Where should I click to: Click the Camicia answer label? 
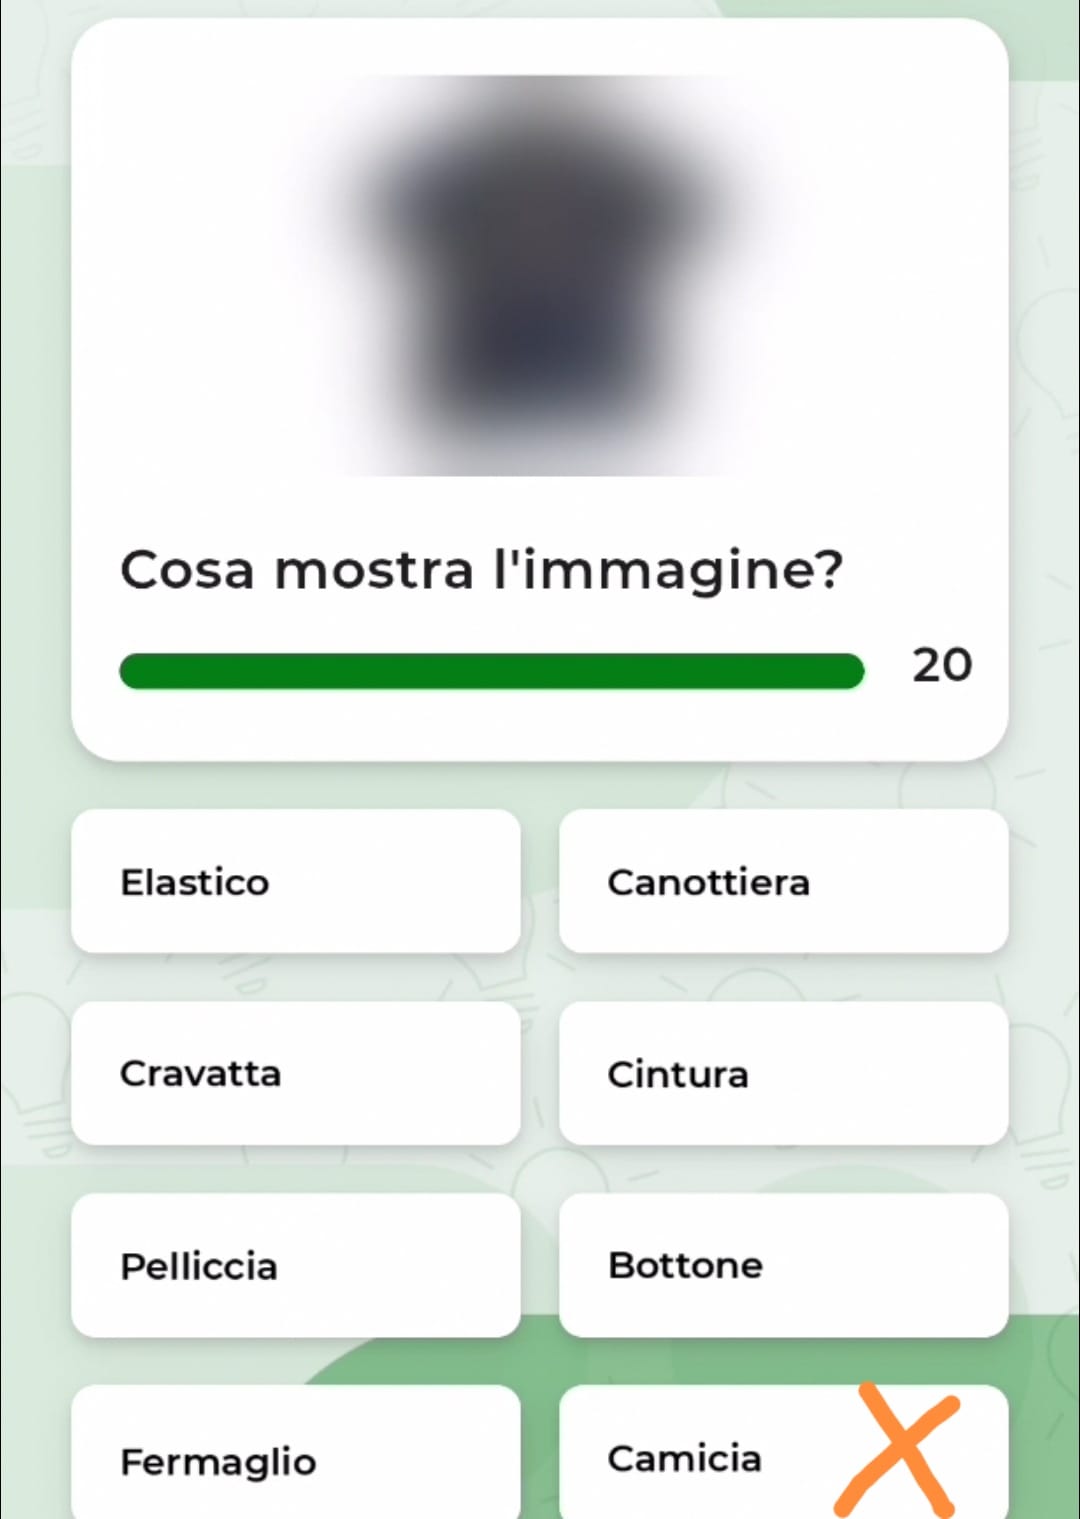click(684, 1458)
